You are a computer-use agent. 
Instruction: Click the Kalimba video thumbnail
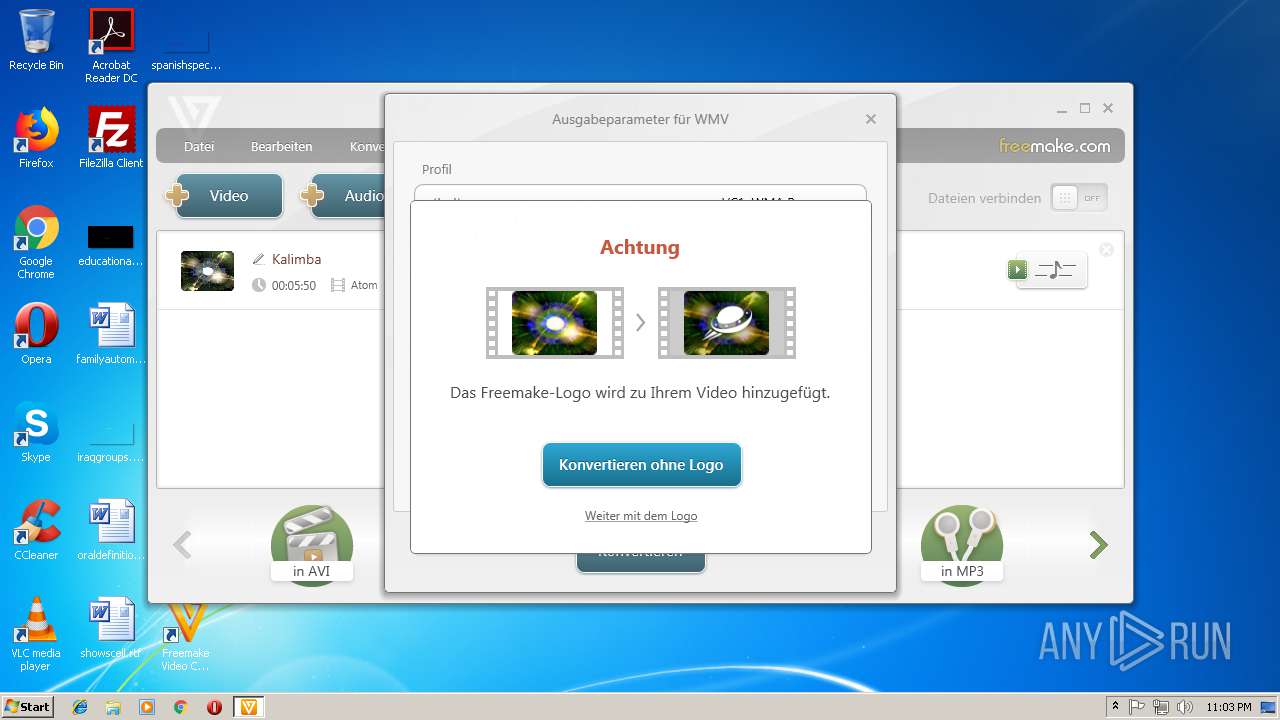[207, 271]
